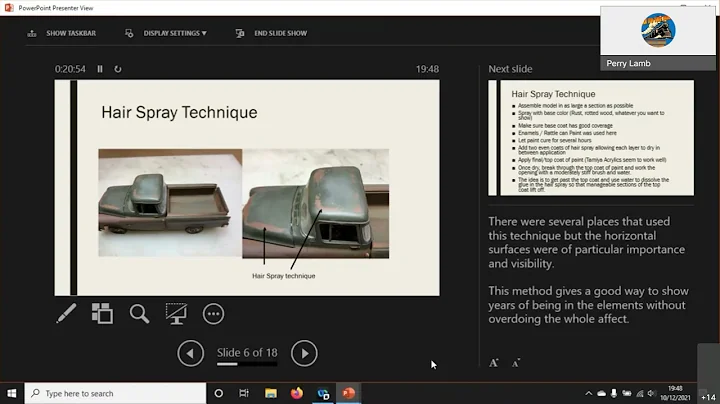Click the Slide 6 of 18 counter
Image resolution: width=720 pixels, height=404 pixels.
pyautogui.click(x=247, y=353)
